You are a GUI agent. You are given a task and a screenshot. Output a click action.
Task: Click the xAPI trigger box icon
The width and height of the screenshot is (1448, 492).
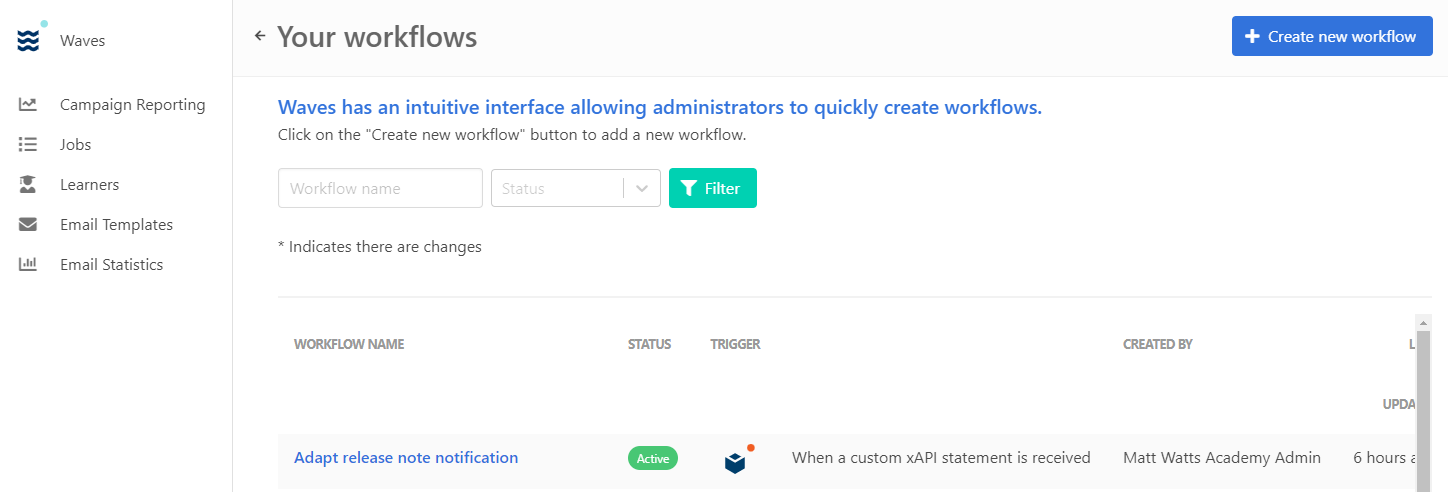pyautogui.click(x=736, y=461)
